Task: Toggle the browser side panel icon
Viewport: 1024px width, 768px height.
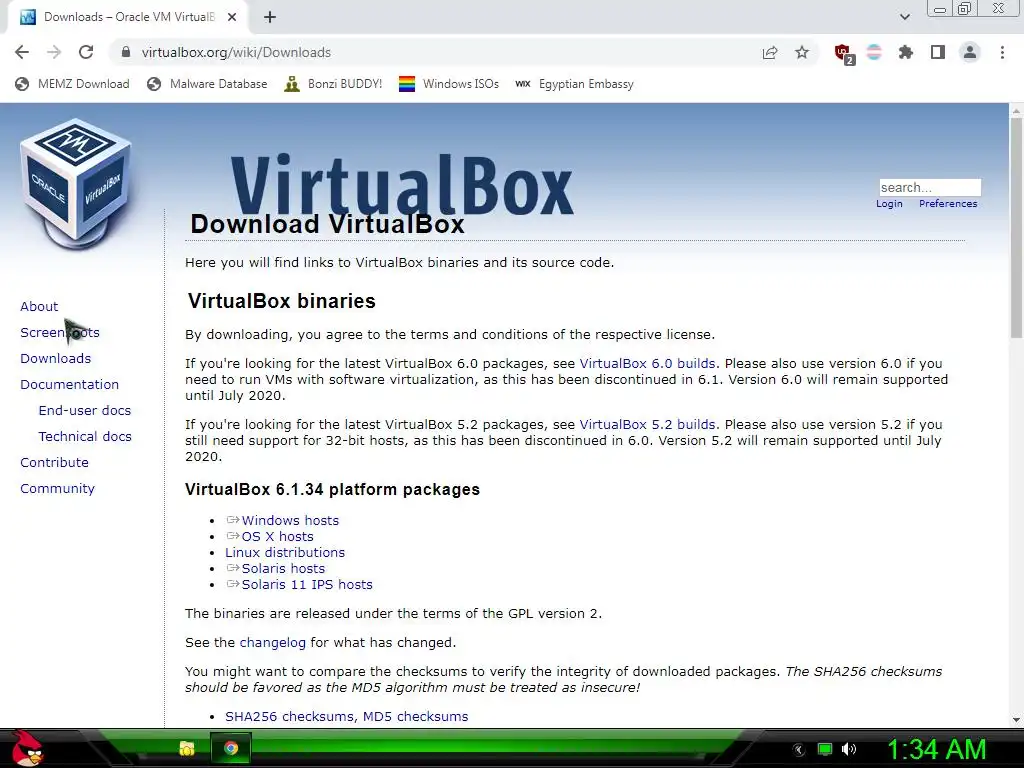Action: coord(938,52)
